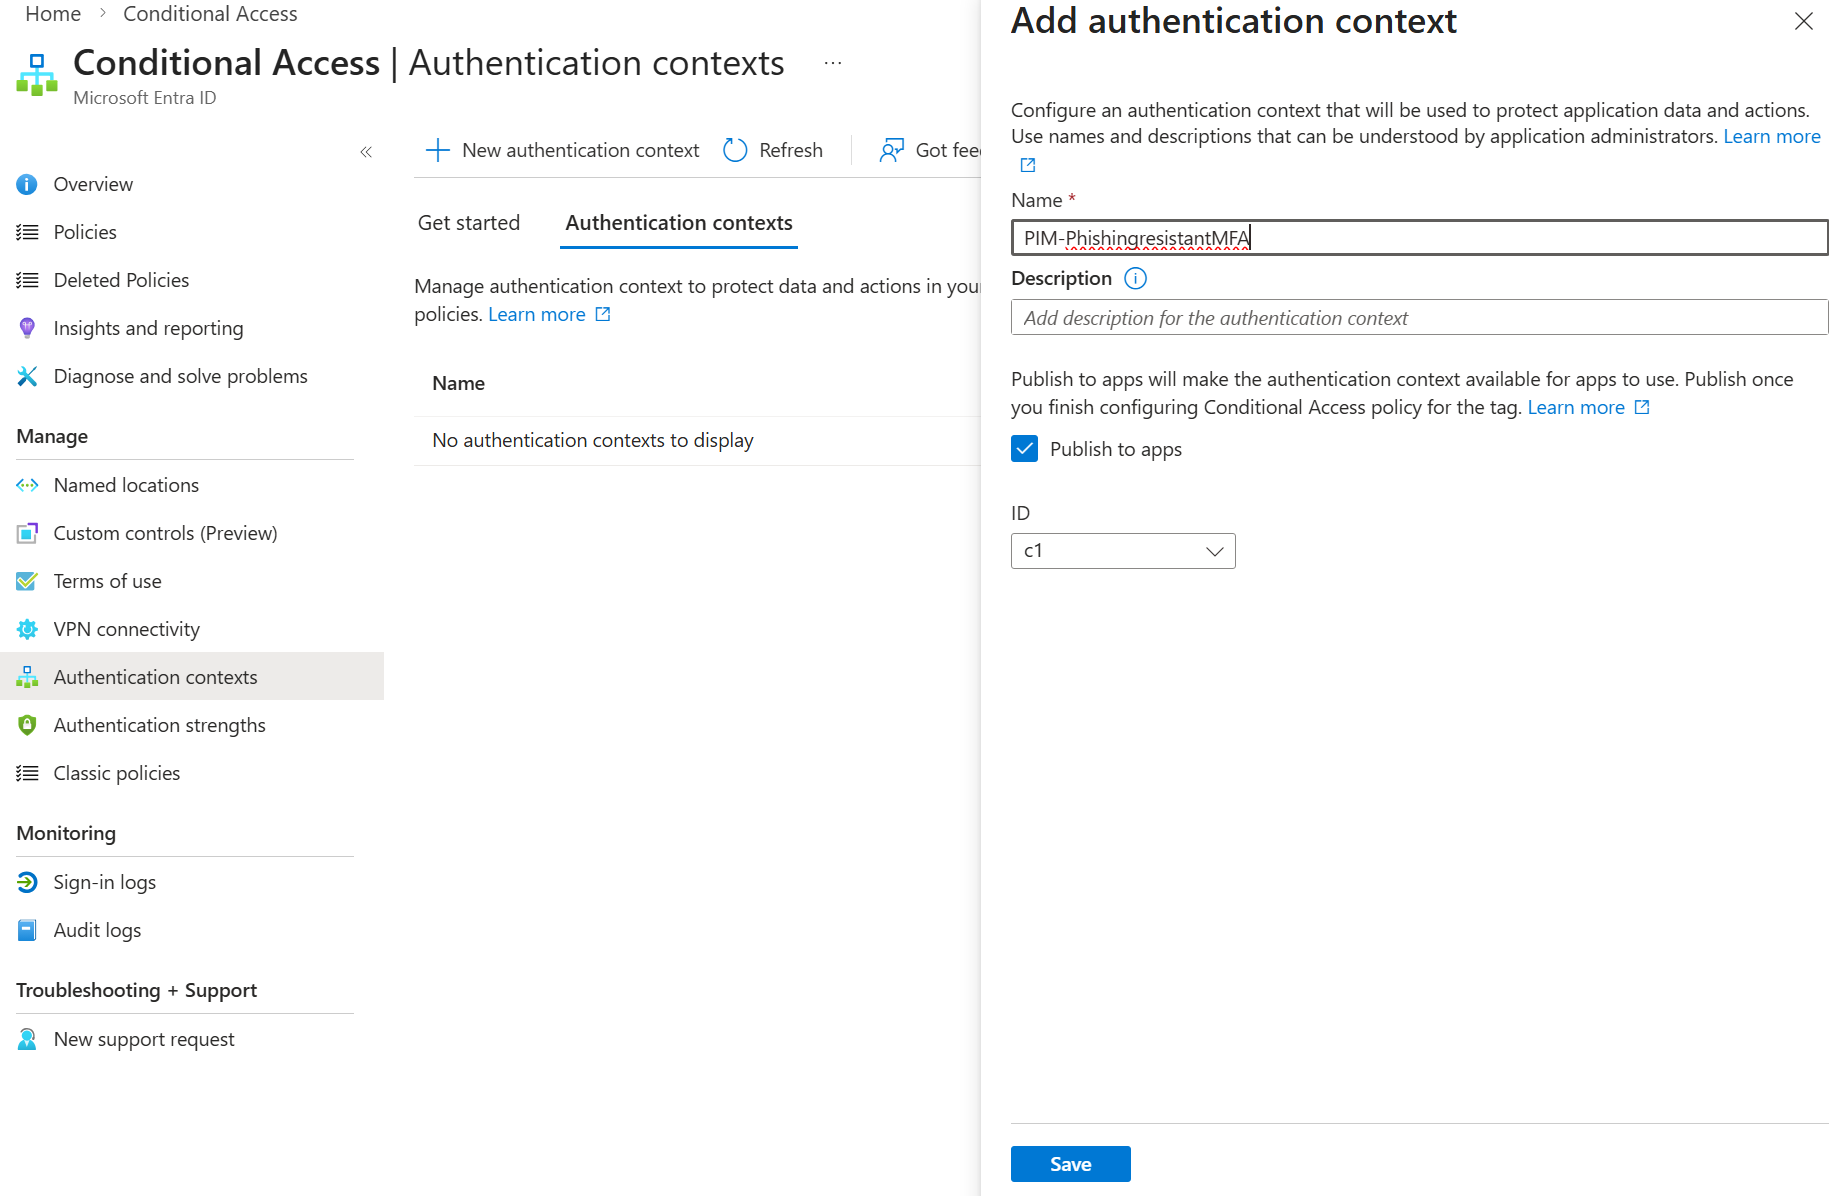
Task: Uncheck the Publish to apps checkbox
Action: point(1024,449)
